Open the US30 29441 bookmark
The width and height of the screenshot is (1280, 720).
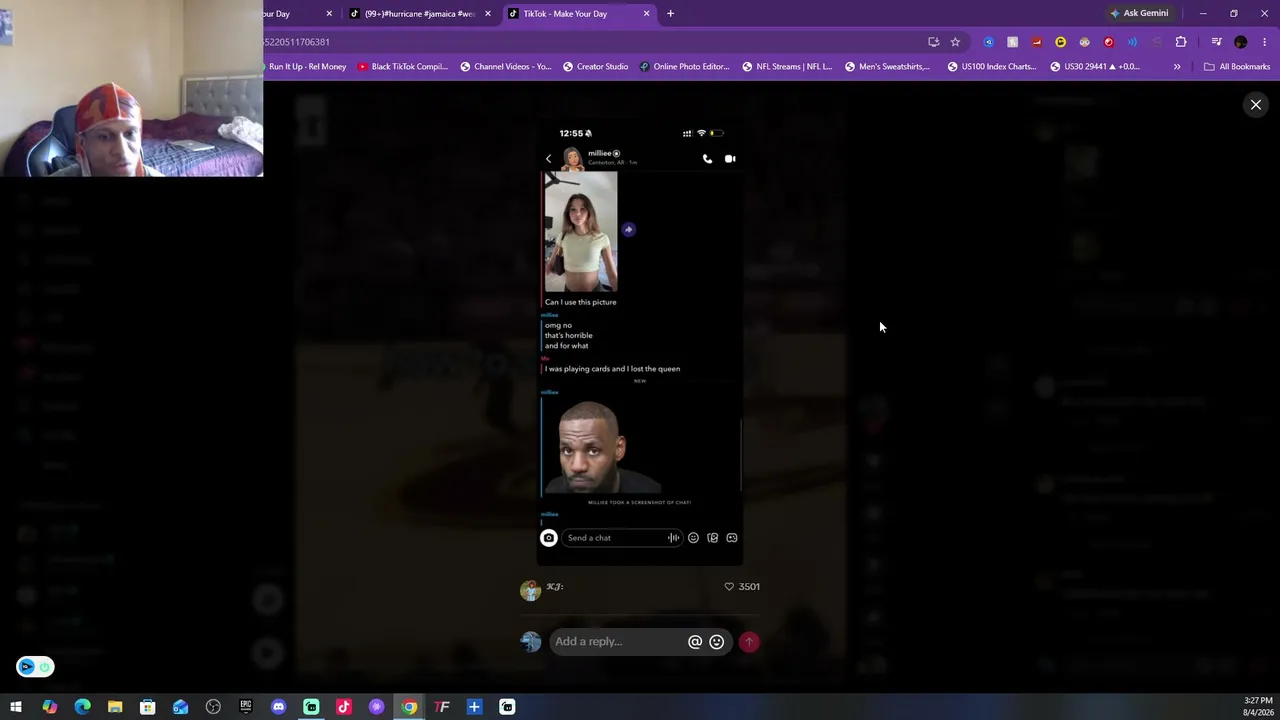click(x=1095, y=67)
